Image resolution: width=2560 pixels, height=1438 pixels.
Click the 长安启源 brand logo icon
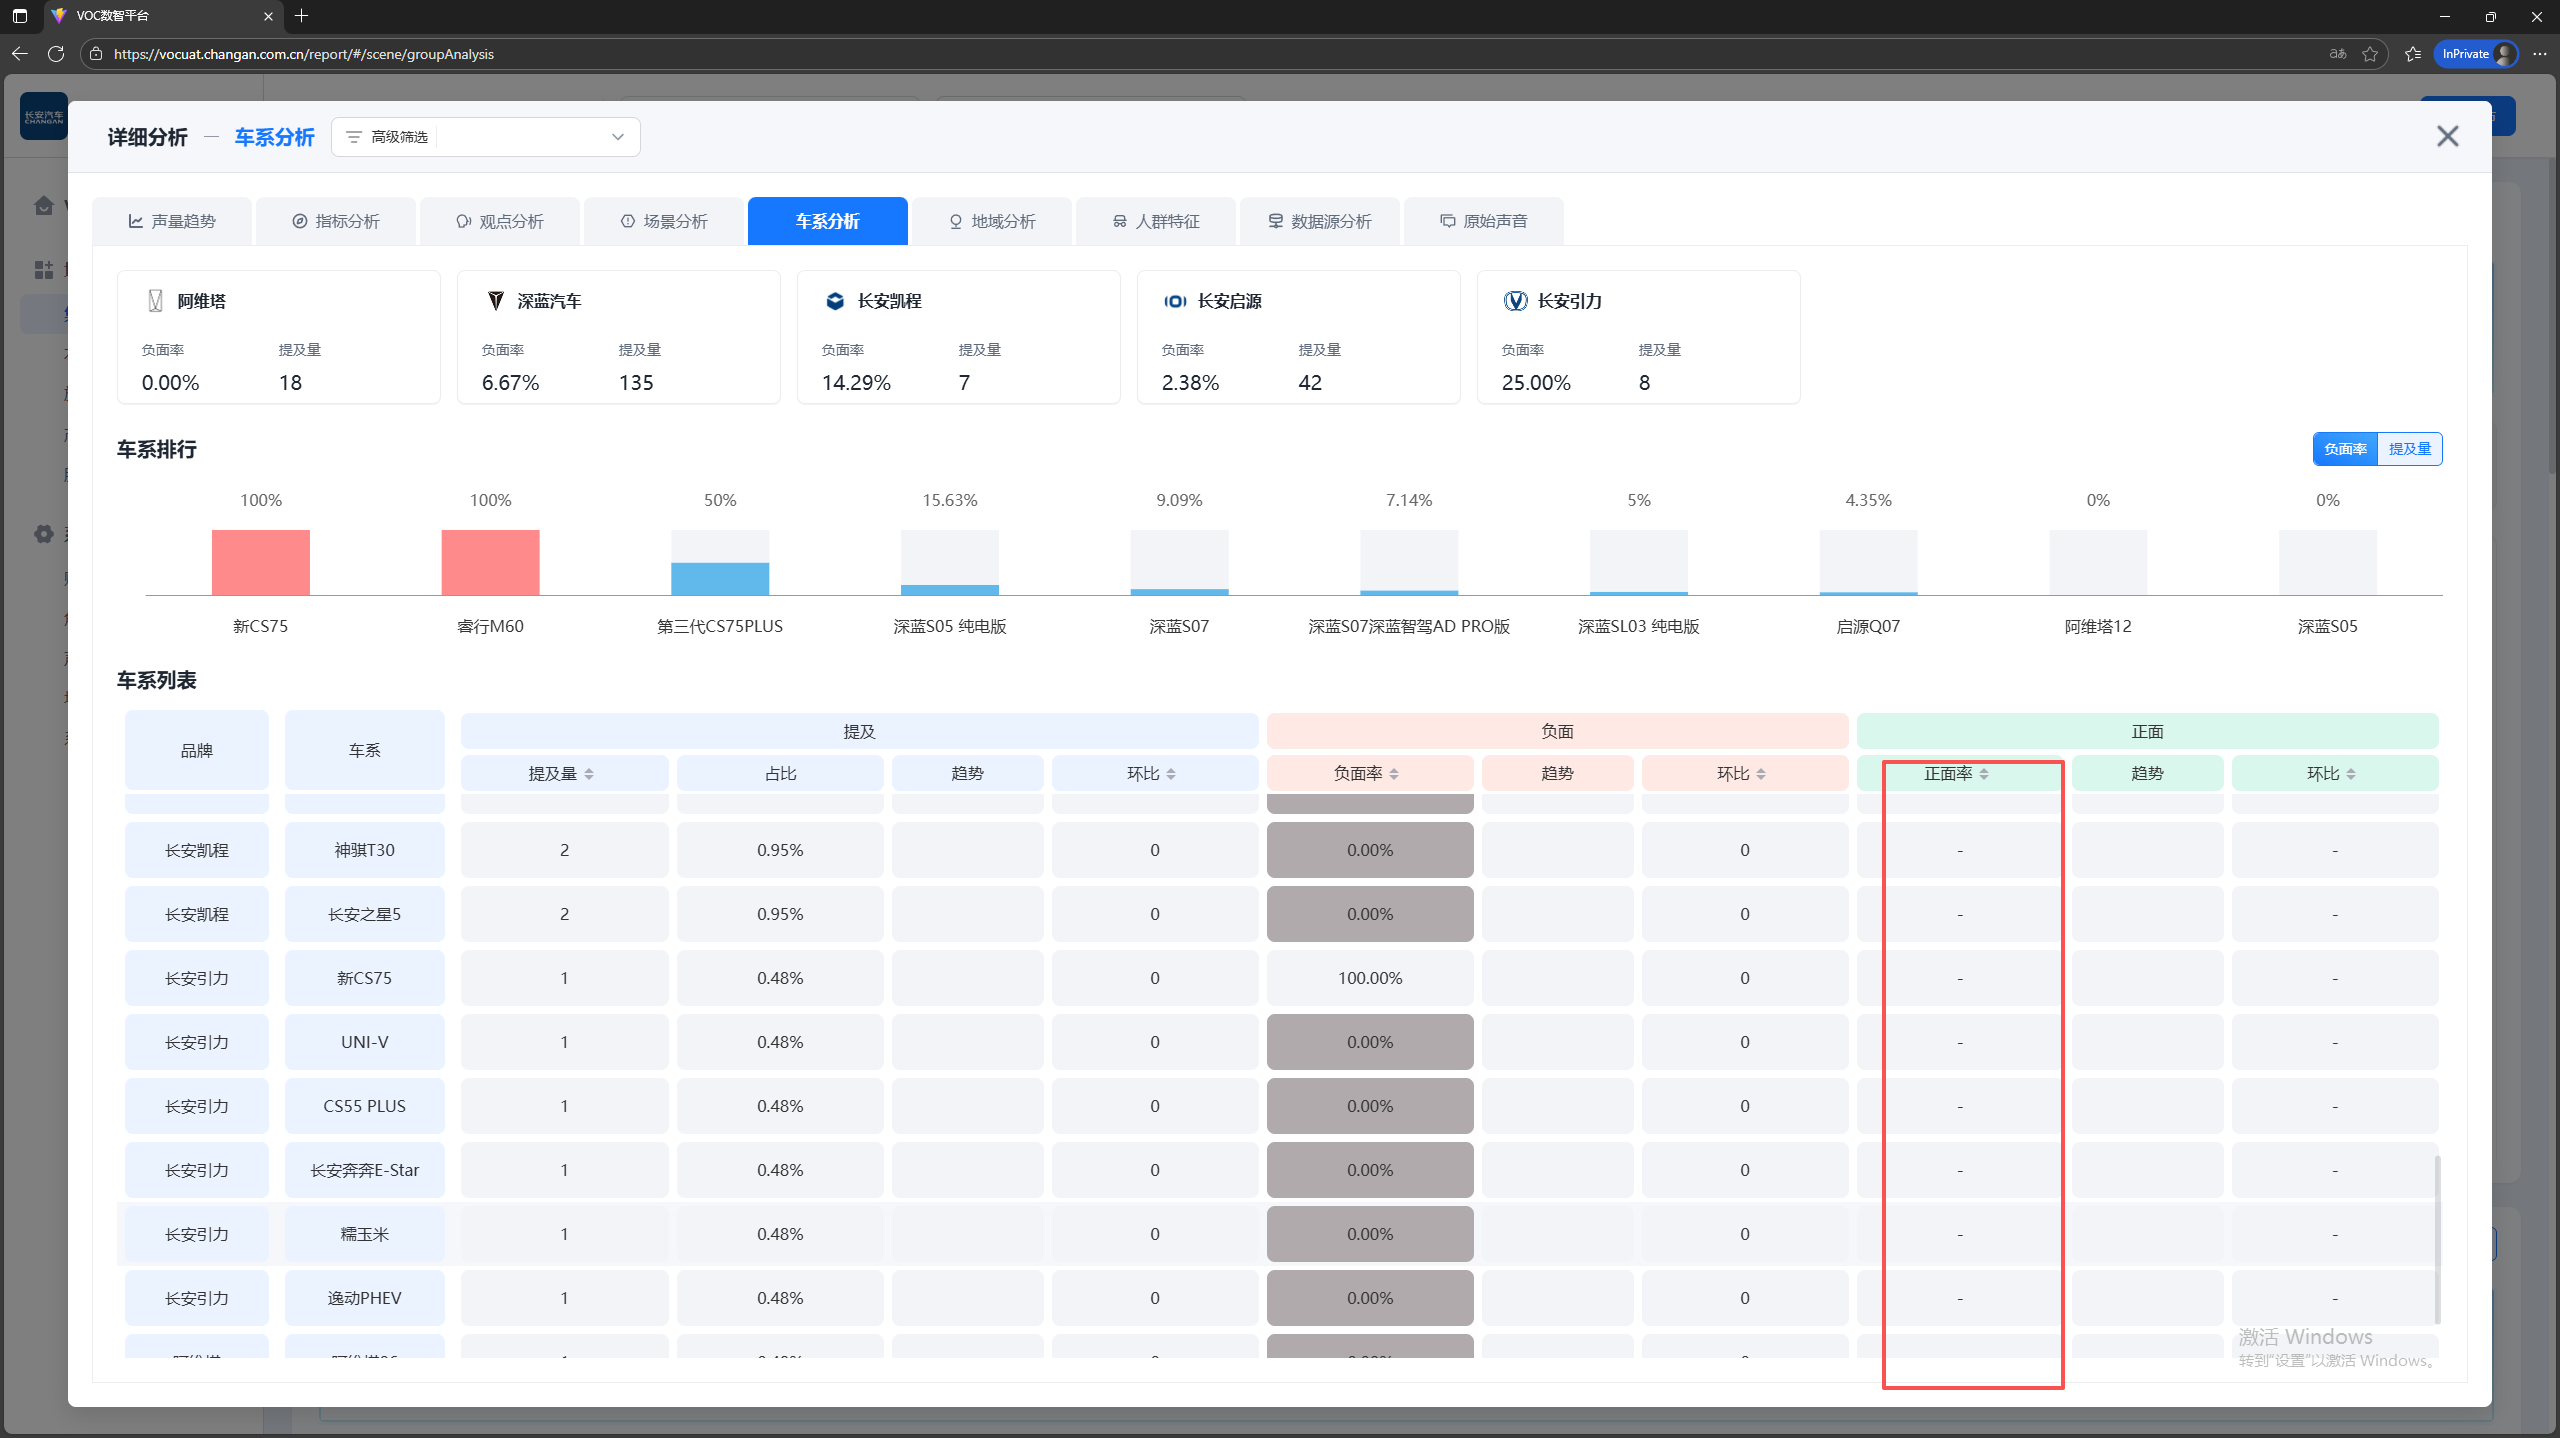tap(1175, 301)
